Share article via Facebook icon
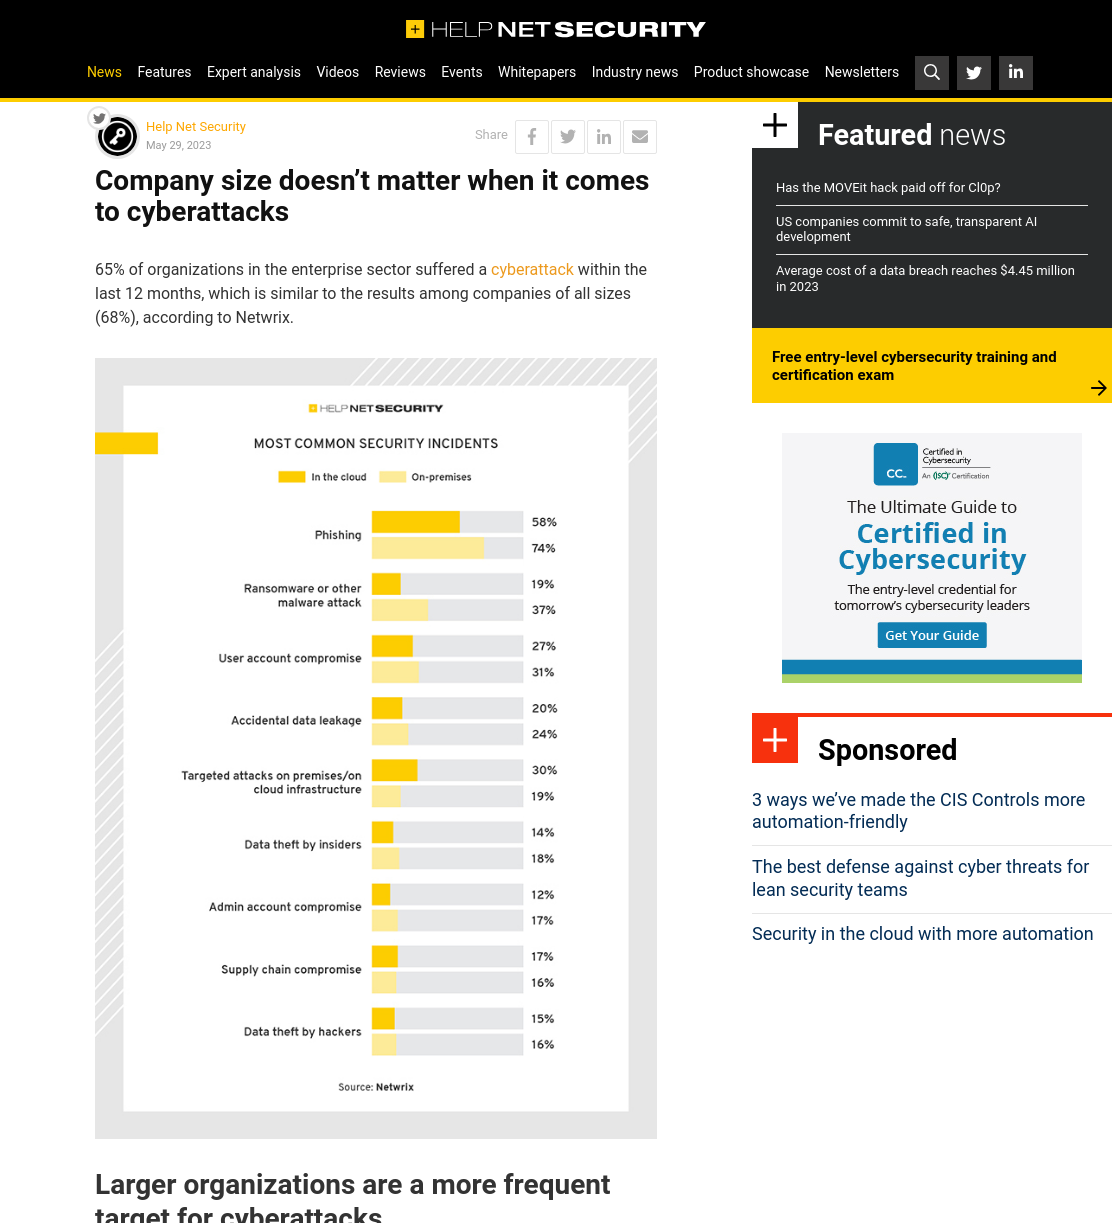Screen dimensions: 1112x1223 [x=532, y=137]
